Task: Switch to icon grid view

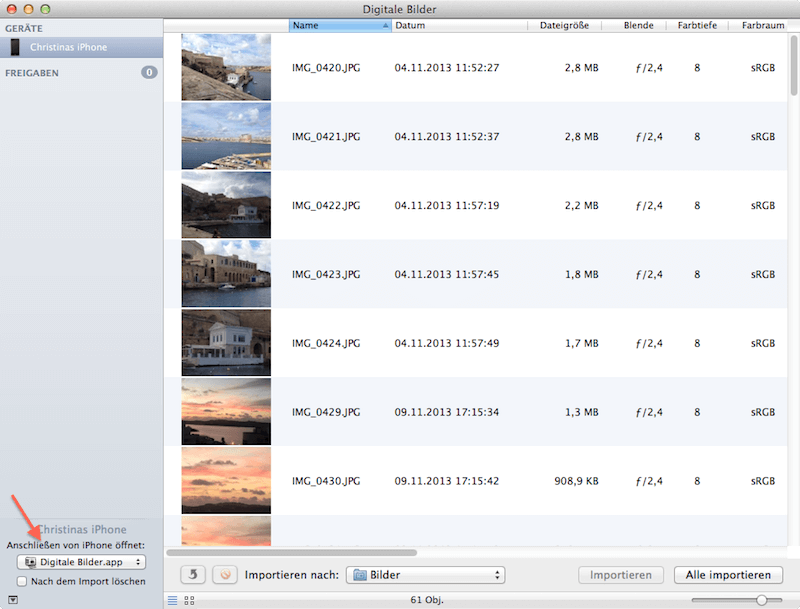Action: (x=190, y=600)
